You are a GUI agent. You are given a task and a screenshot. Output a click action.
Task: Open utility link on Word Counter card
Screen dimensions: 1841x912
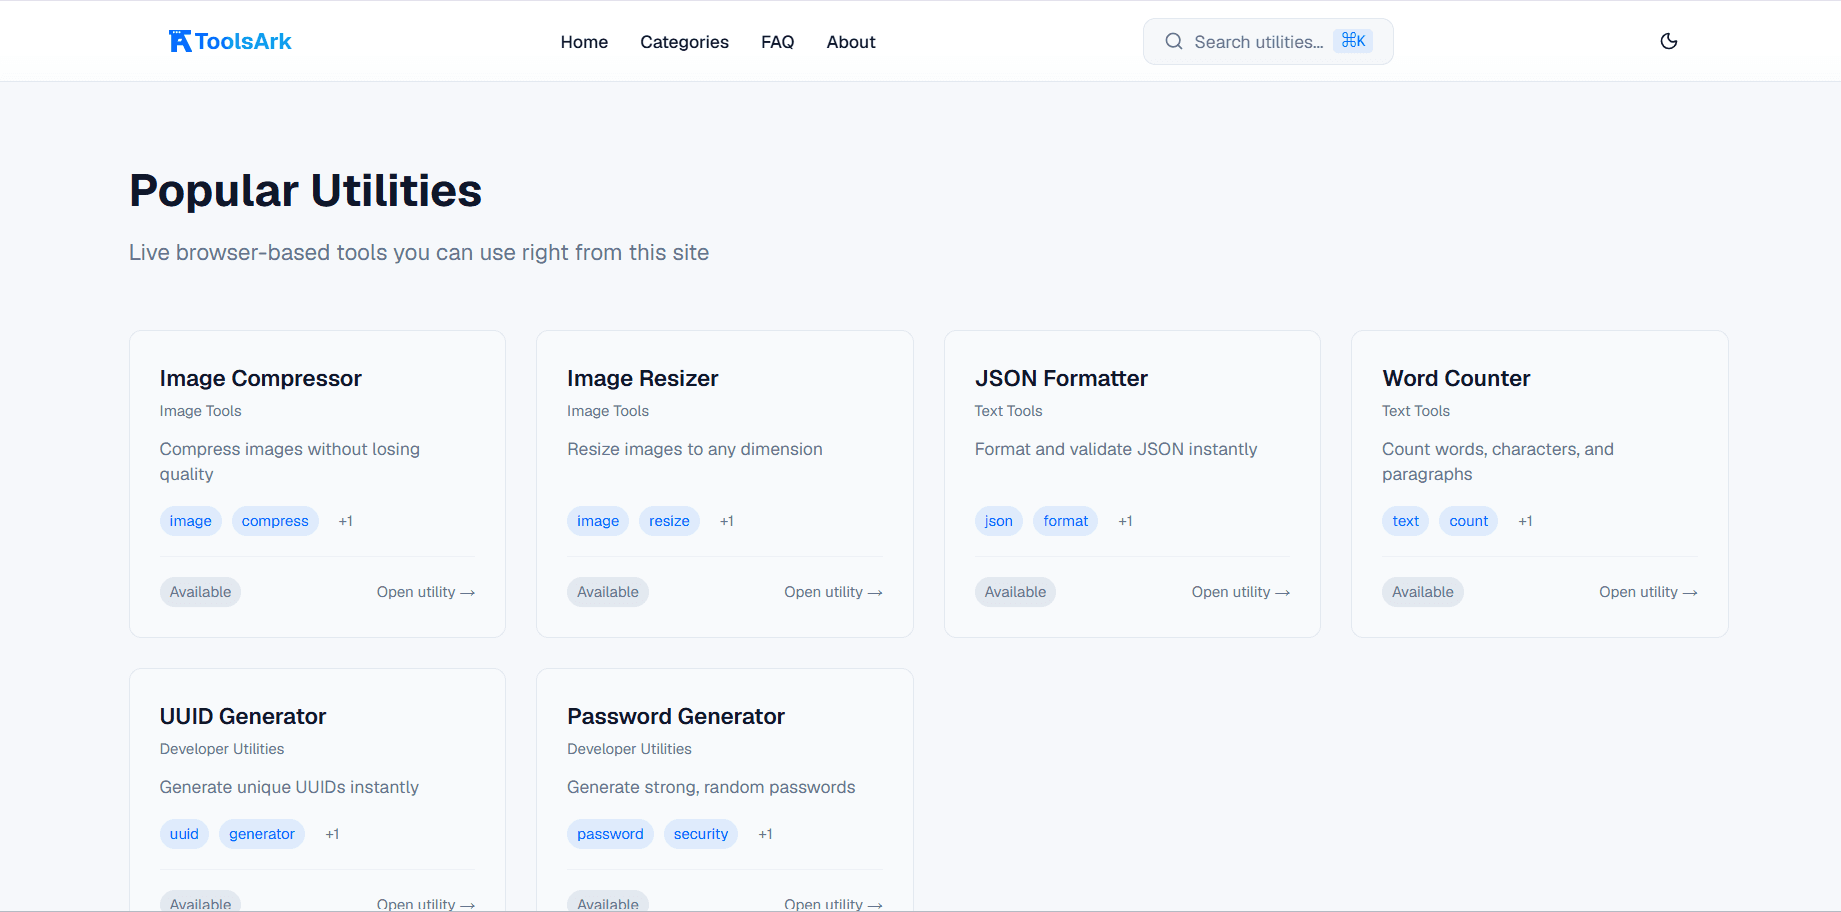coord(1648,592)
